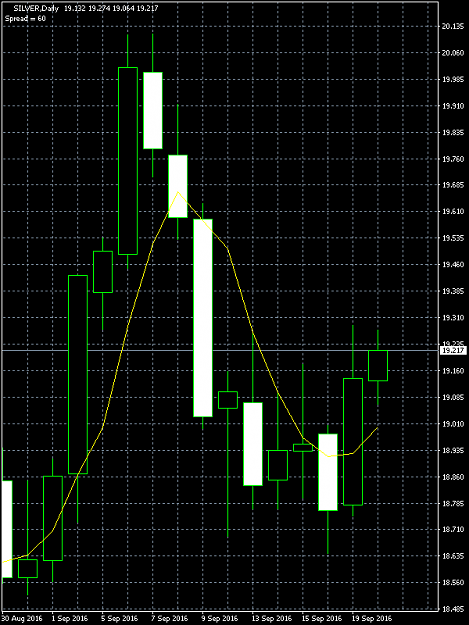This screenshot has width=469, height=625.
Task: Click the yellow moving average line peak
Action: tap(178, 193)
